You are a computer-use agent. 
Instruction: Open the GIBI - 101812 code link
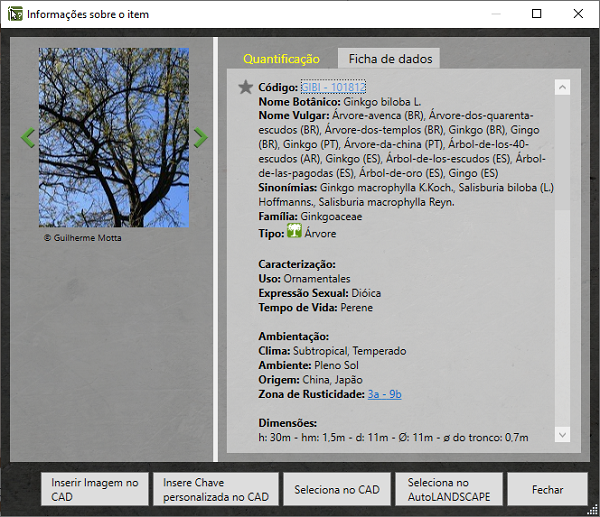(333, 88)
